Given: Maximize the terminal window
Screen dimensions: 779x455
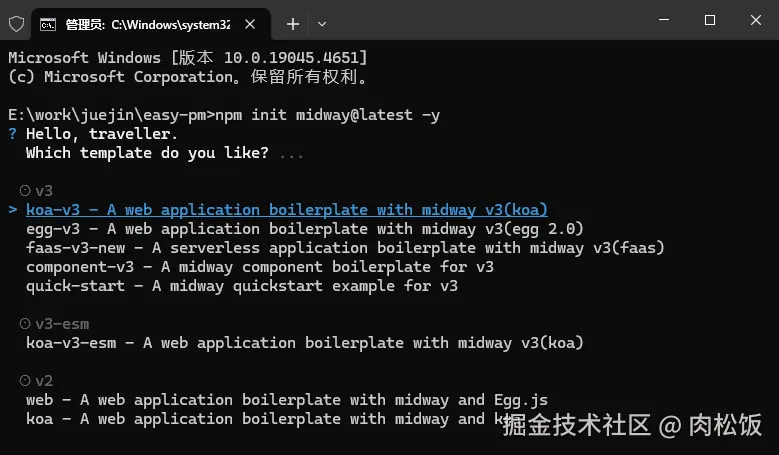Looking at the screenshot, I should point(710,20).
